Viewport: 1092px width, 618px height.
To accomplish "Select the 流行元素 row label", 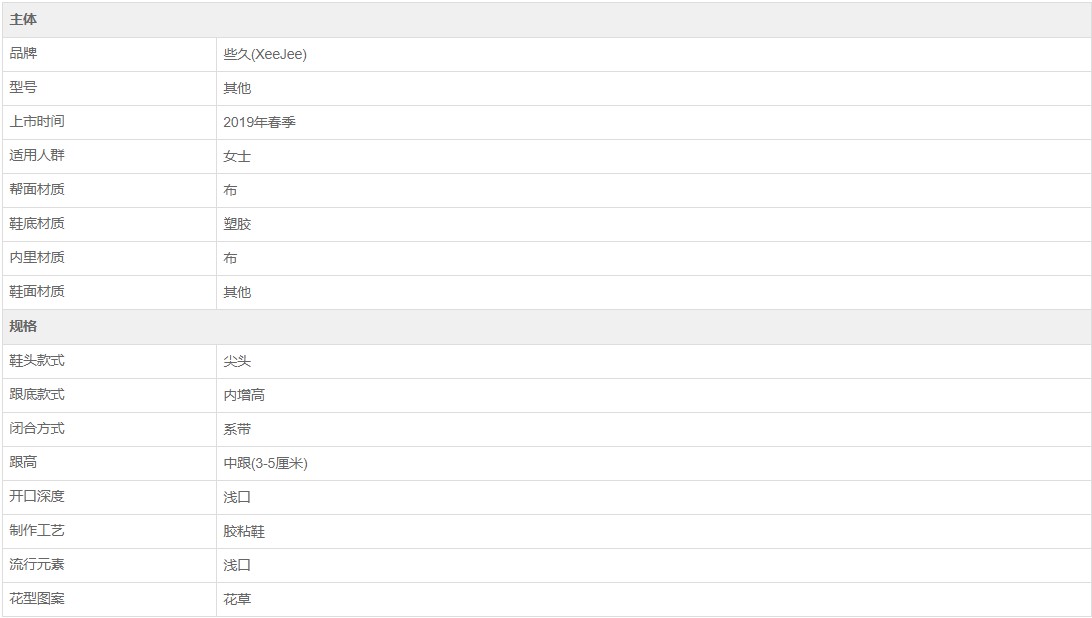I will [37, 565].
